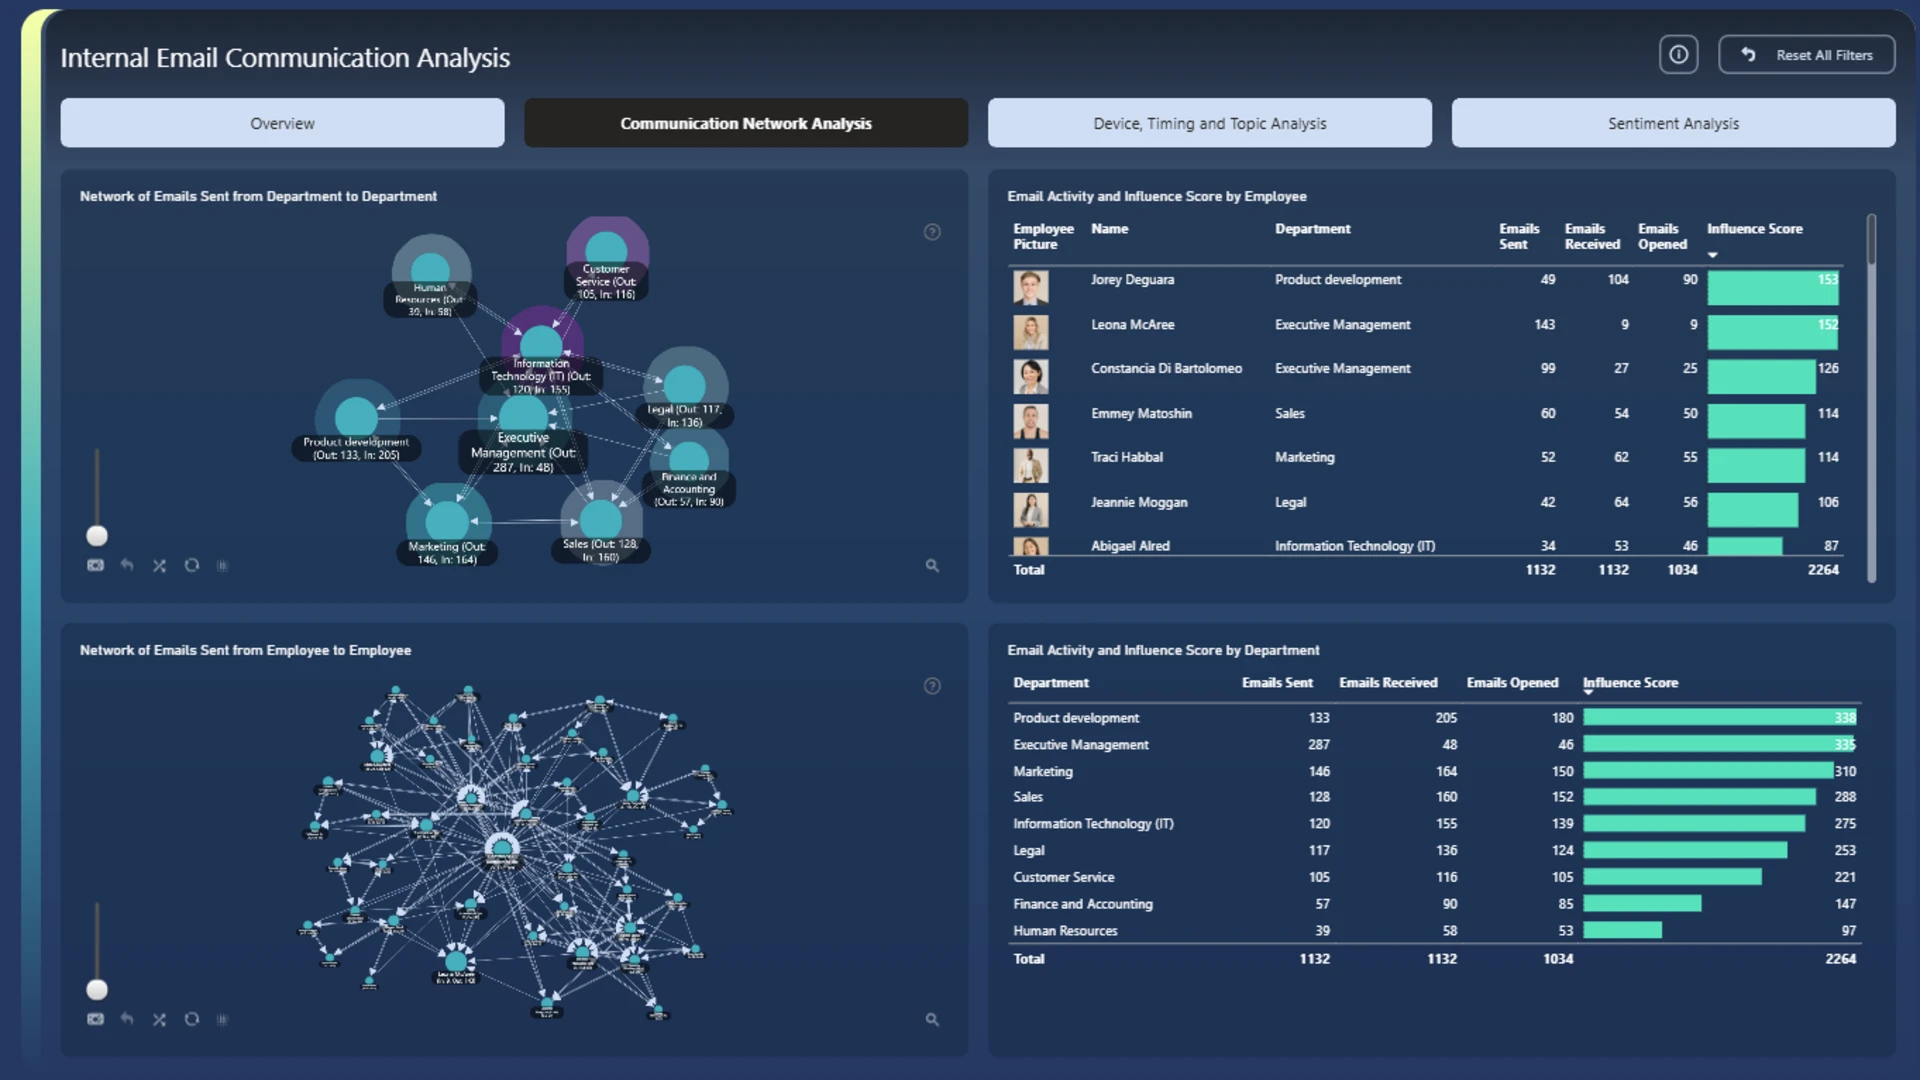The height and width of the screenshot is (1080, 1920).
Task: Click sort arrow under employee Influence Score header
Action: tap(1713, 256)
